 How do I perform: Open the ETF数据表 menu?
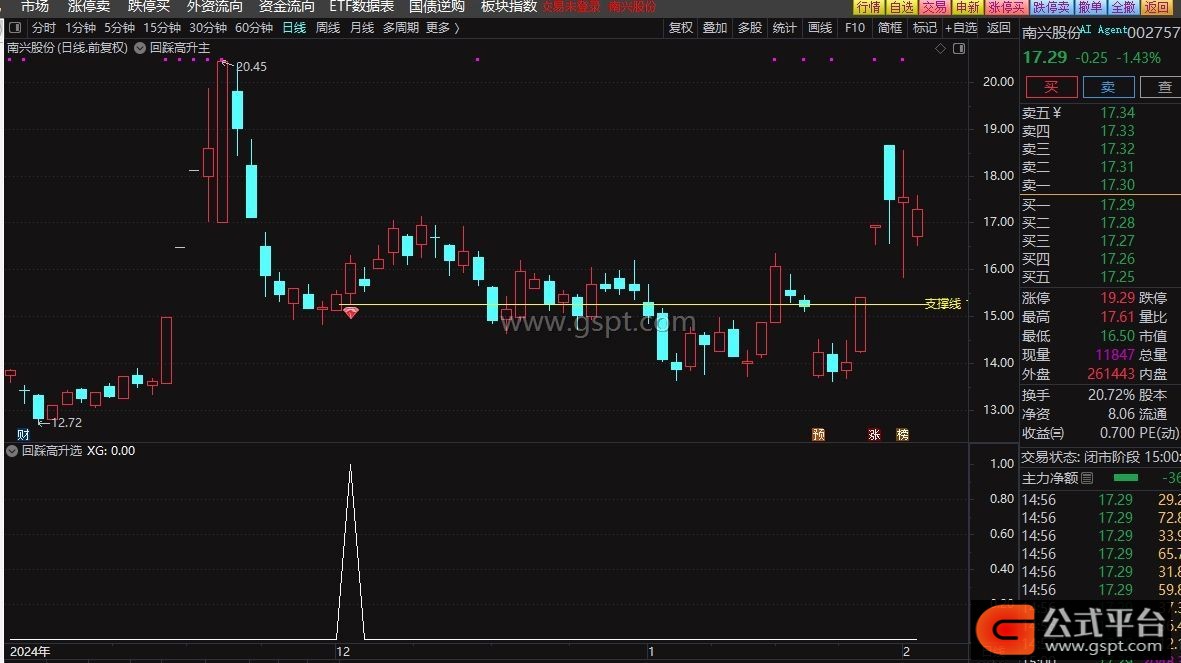[x=362, y=7]
